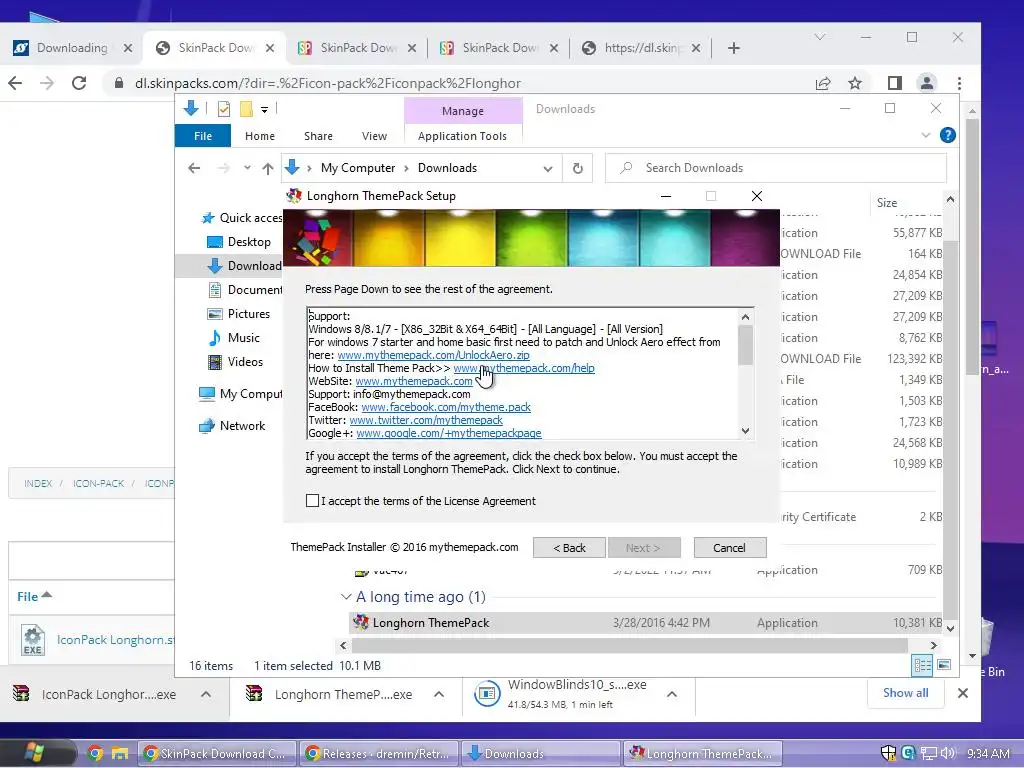Viewport: 1024px width, 768px height.
Task: Open recent locations dropdown in Explorer
Action: pos(247,168)
